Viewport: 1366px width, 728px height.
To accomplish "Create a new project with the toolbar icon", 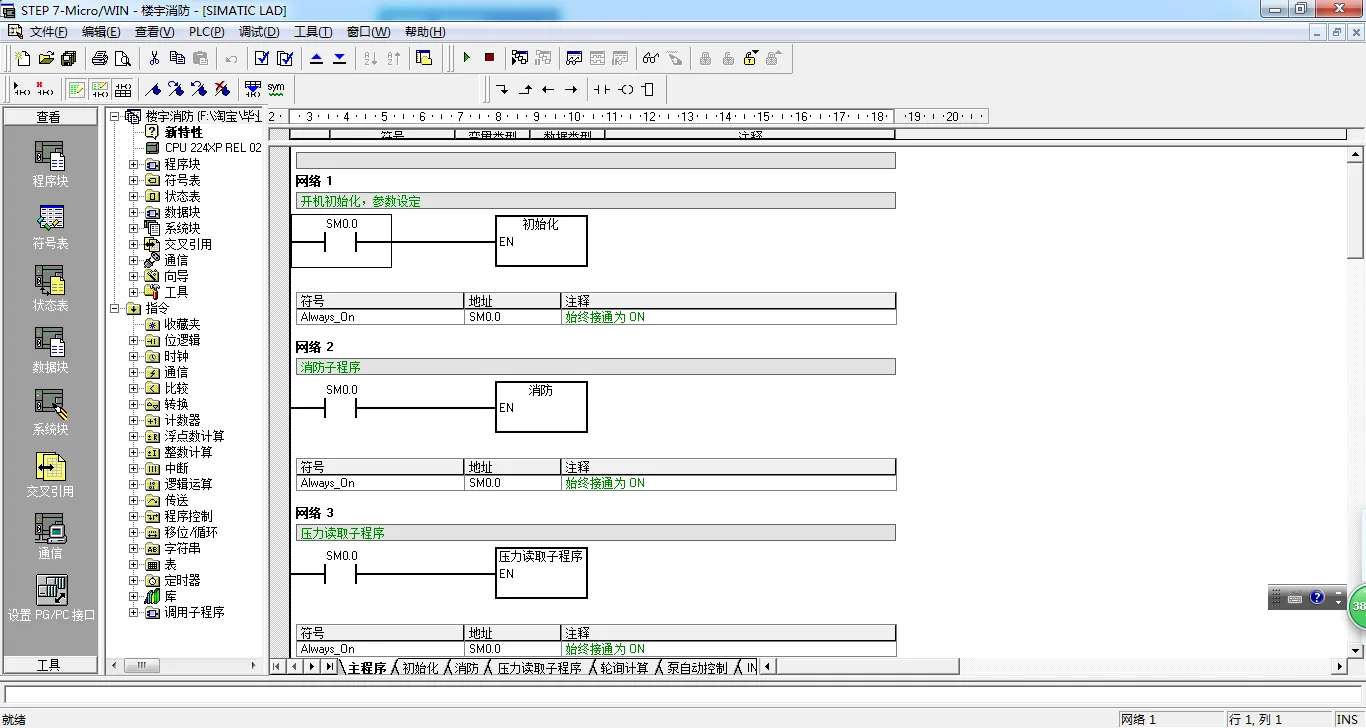I will click(23, 58).
